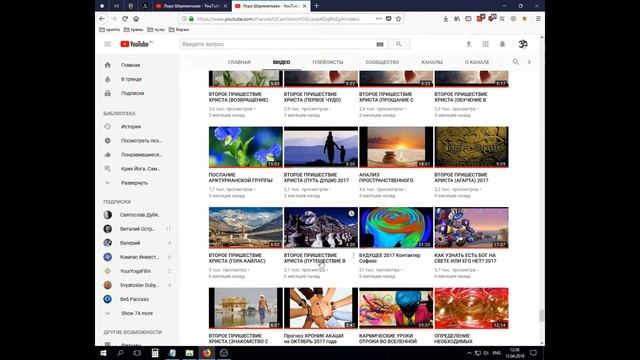Image resolution: width=640 pixels, height=360 pixels.
Task: Open three-dot menu of ПУТЕШЕСТВИЕ video
Action: point(353,256)
